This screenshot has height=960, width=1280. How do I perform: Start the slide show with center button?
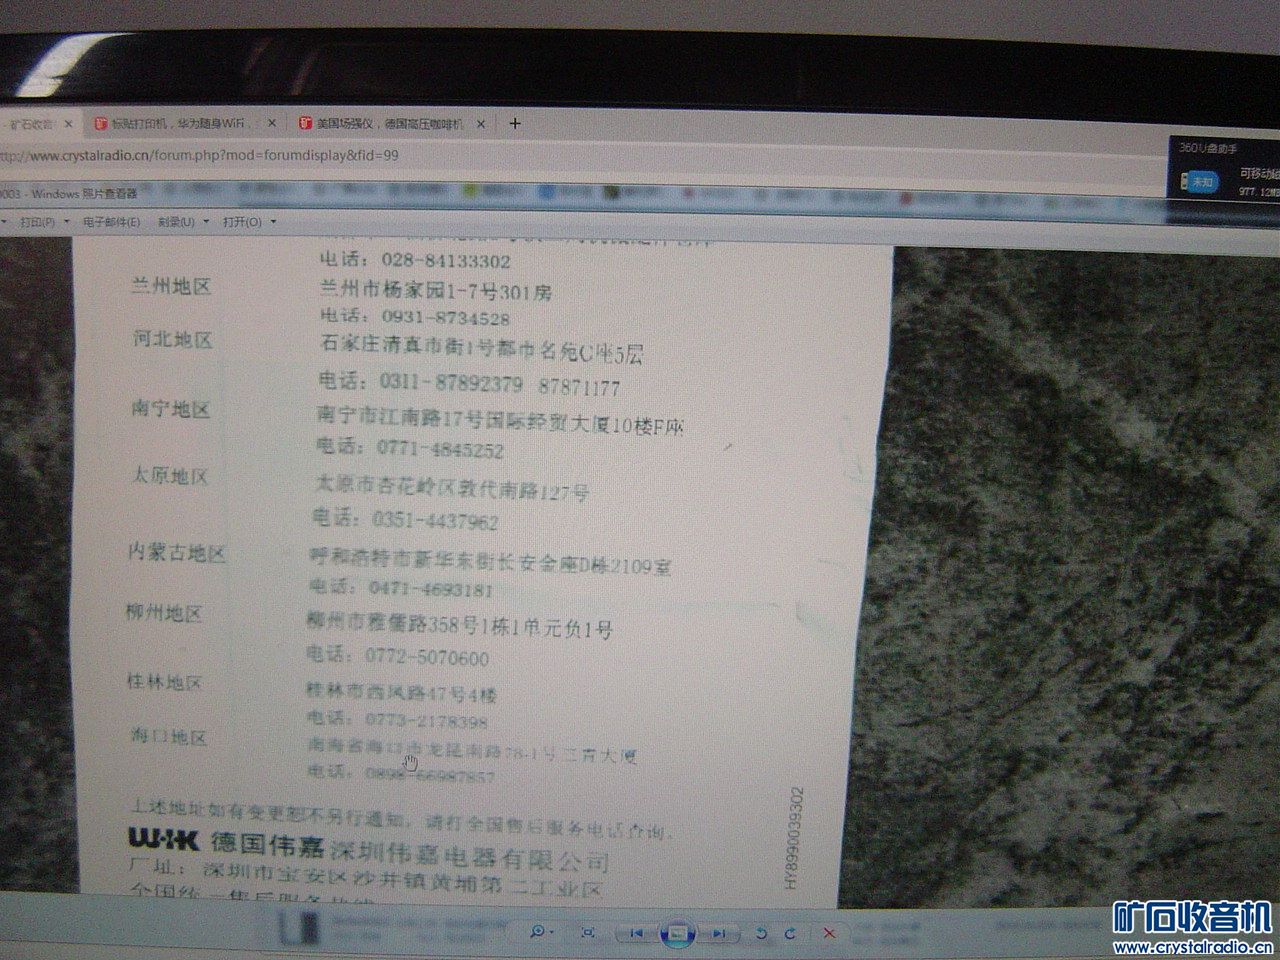point(677,933)
